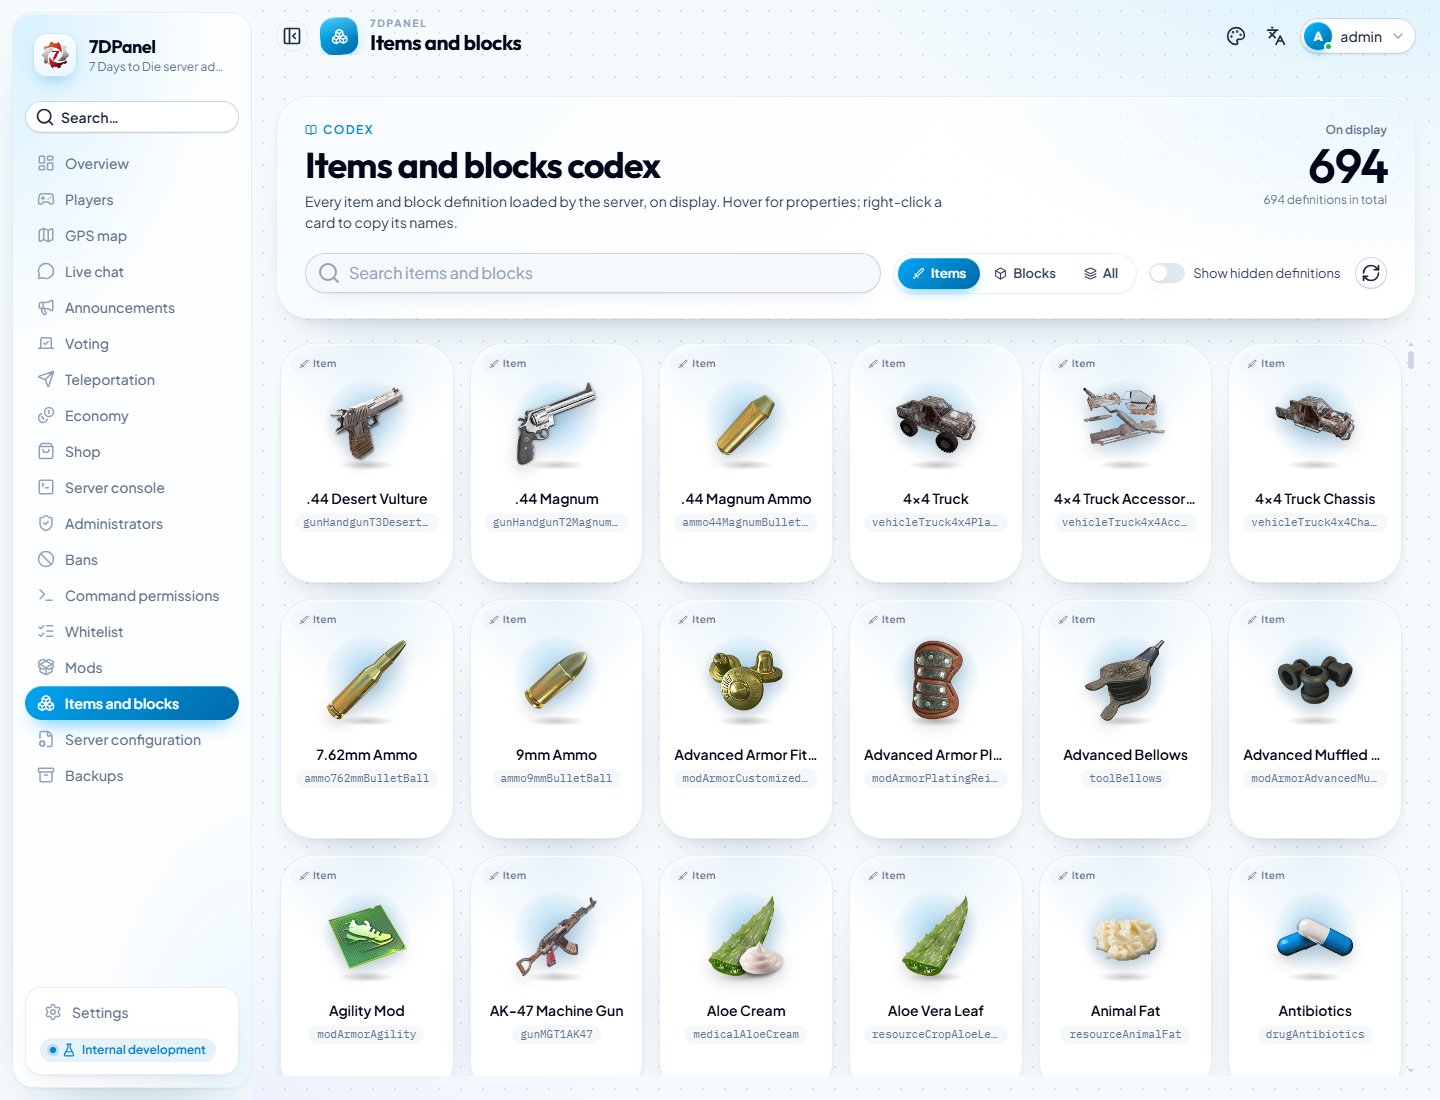Viewport: 1440px width, 1100px height.
Task: Collapse the sidebar with the panel icon
Action: pyautogui.click(x=292, y=36)
